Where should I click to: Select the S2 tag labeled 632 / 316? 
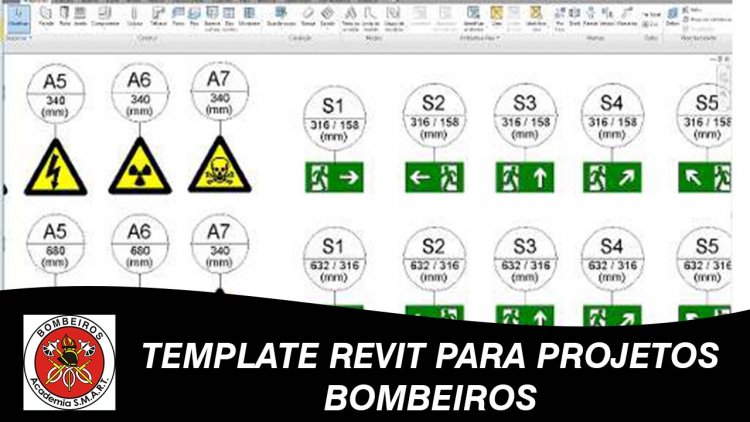[x=434, y=259]
